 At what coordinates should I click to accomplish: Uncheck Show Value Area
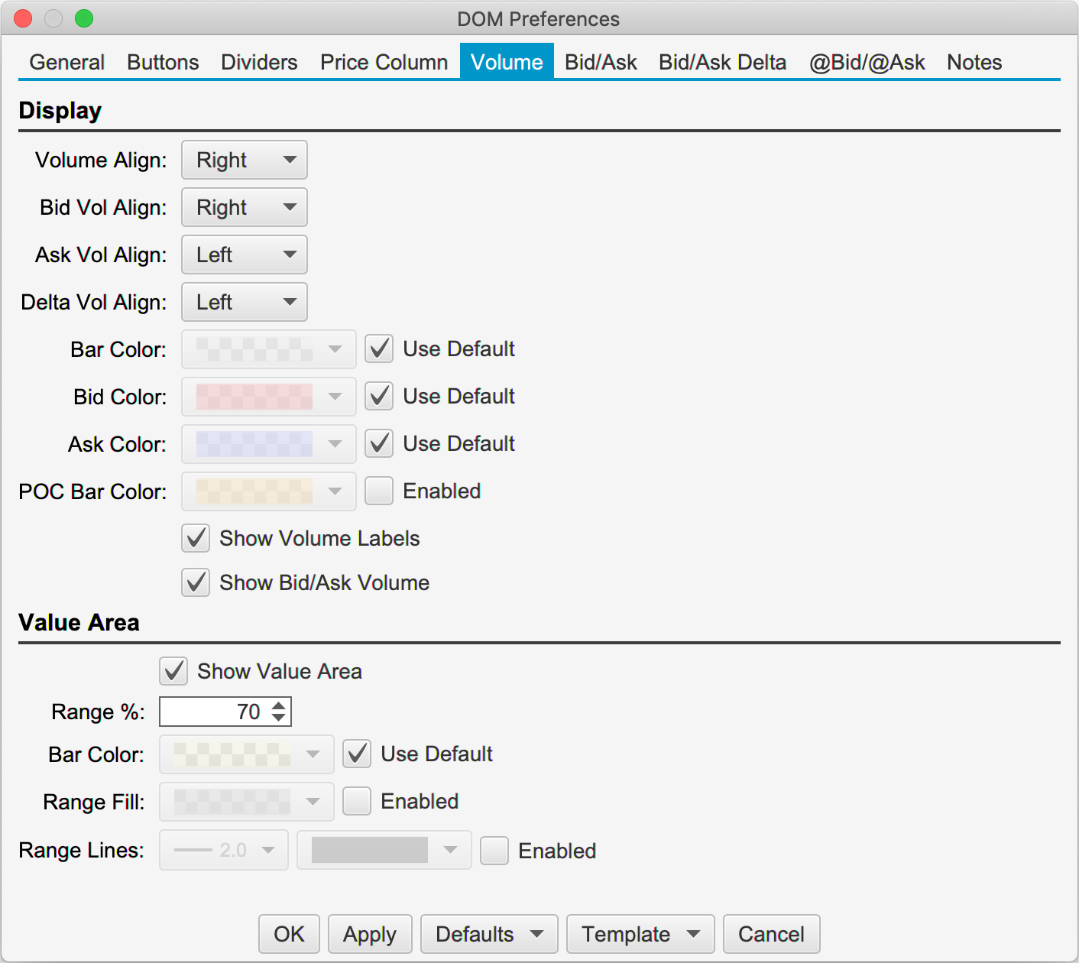click(x=174, y=671)
